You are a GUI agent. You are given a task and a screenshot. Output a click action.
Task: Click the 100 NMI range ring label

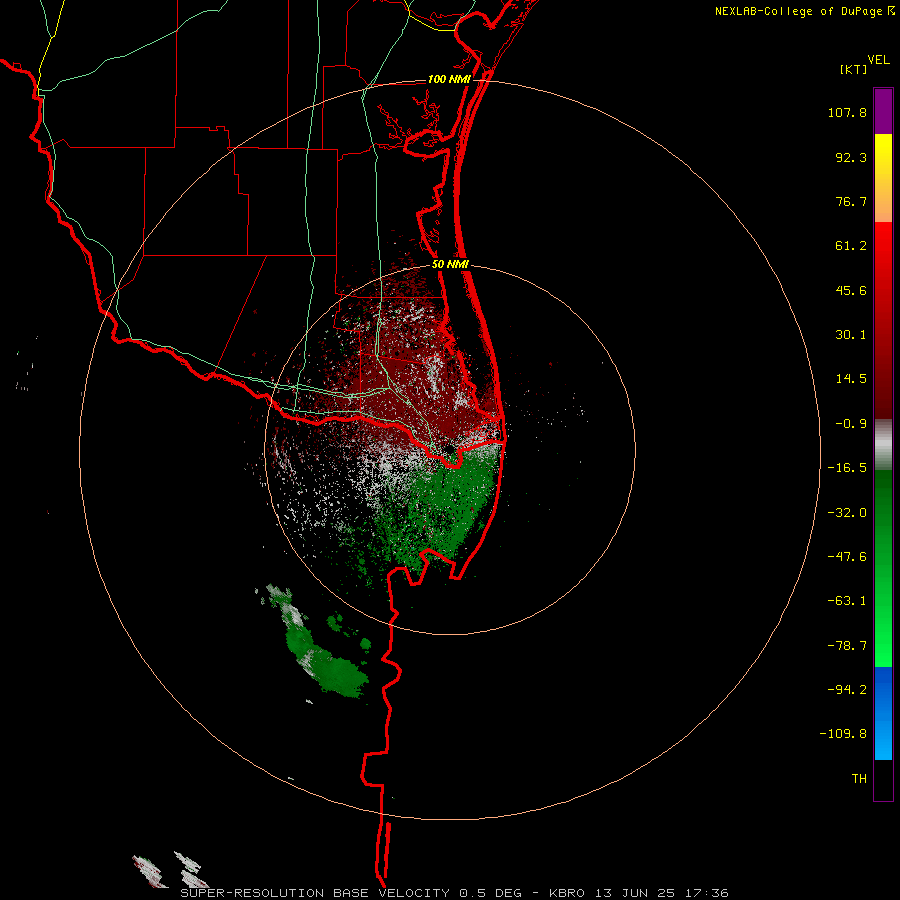point(449,79)
